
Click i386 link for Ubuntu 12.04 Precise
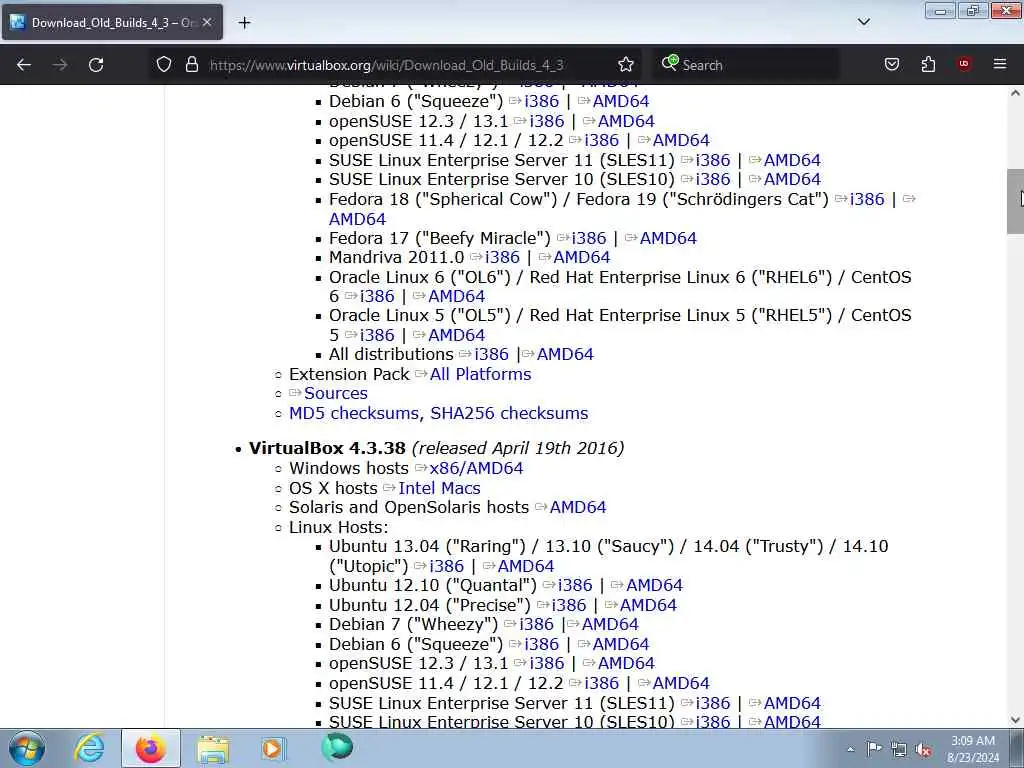tap(569, 605)
